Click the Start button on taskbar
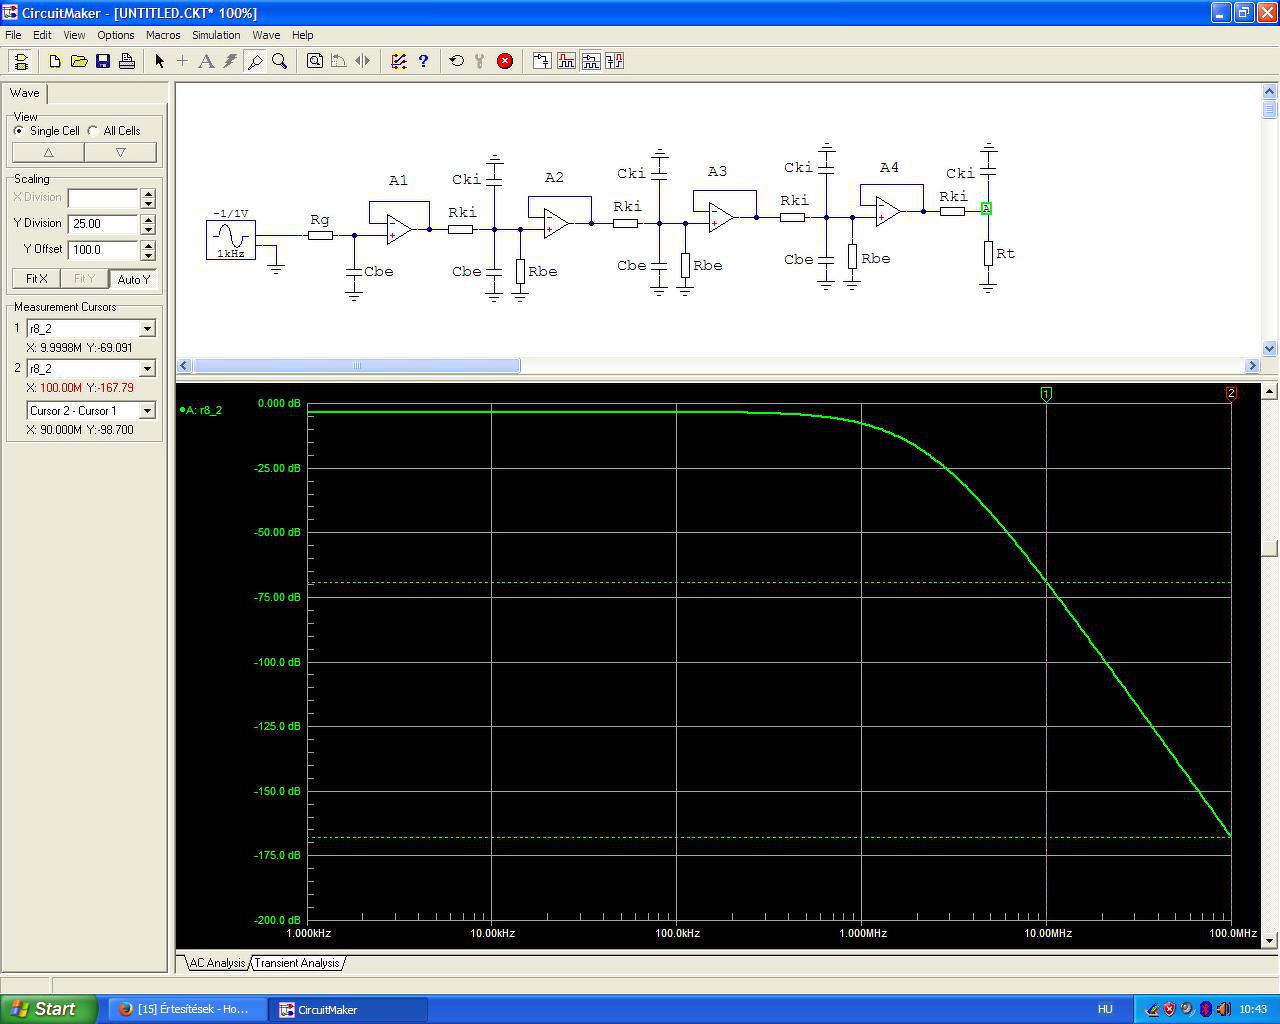1280x1024 pixels. tap(48, 1009)
